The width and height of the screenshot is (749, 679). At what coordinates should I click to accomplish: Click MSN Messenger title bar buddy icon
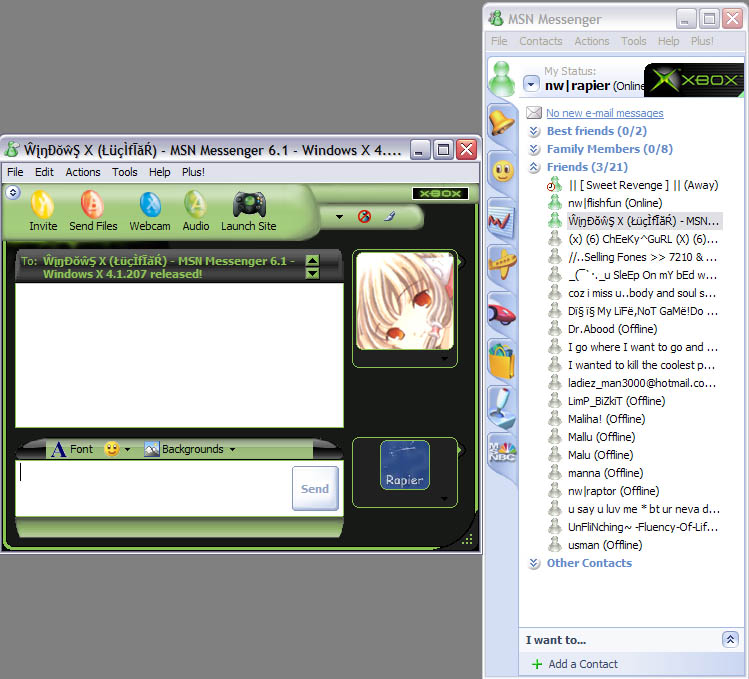pos(496,19)
